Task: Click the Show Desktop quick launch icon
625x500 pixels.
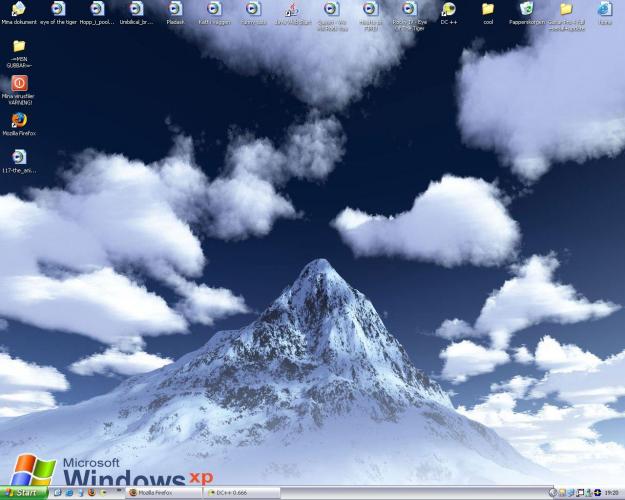Action: [x=57, y=493]
